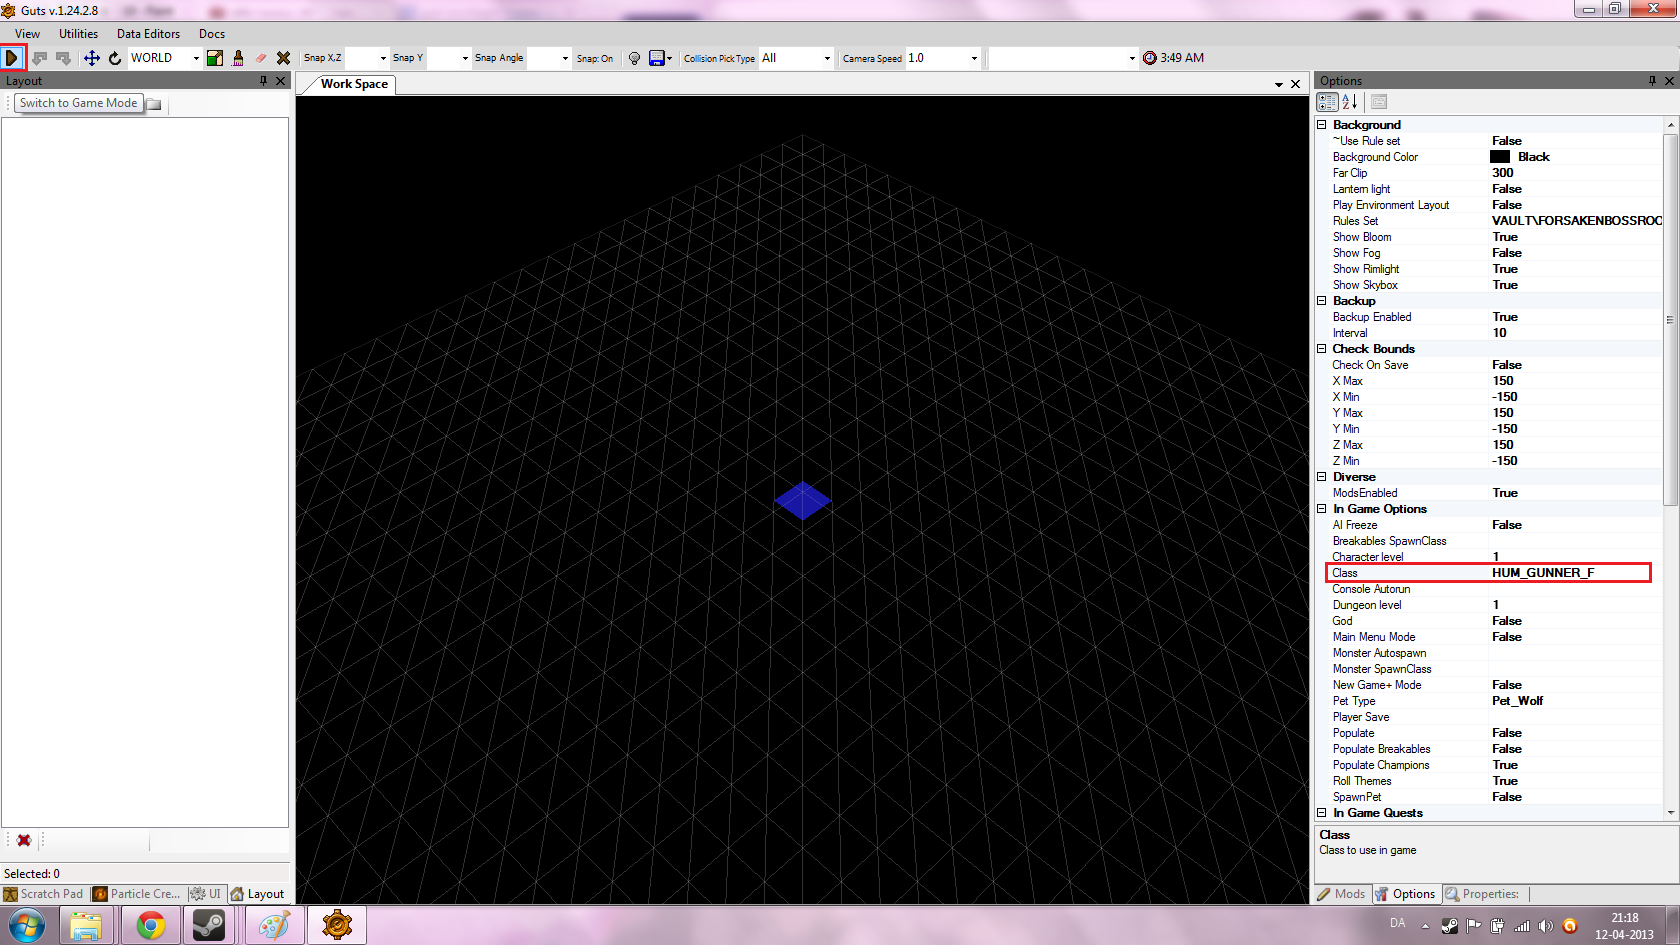Close the Work Space tab

(1296, 84)
